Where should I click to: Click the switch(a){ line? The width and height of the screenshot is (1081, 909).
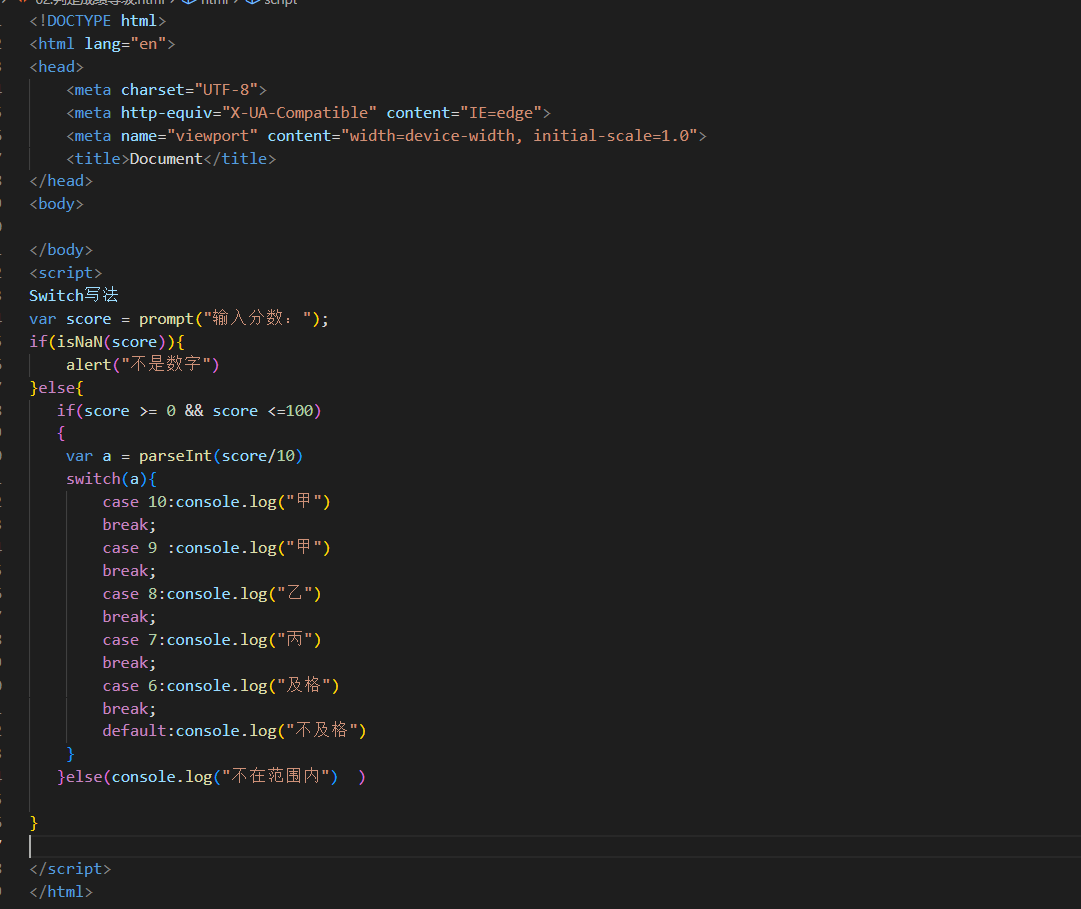[x=112, y=479]
